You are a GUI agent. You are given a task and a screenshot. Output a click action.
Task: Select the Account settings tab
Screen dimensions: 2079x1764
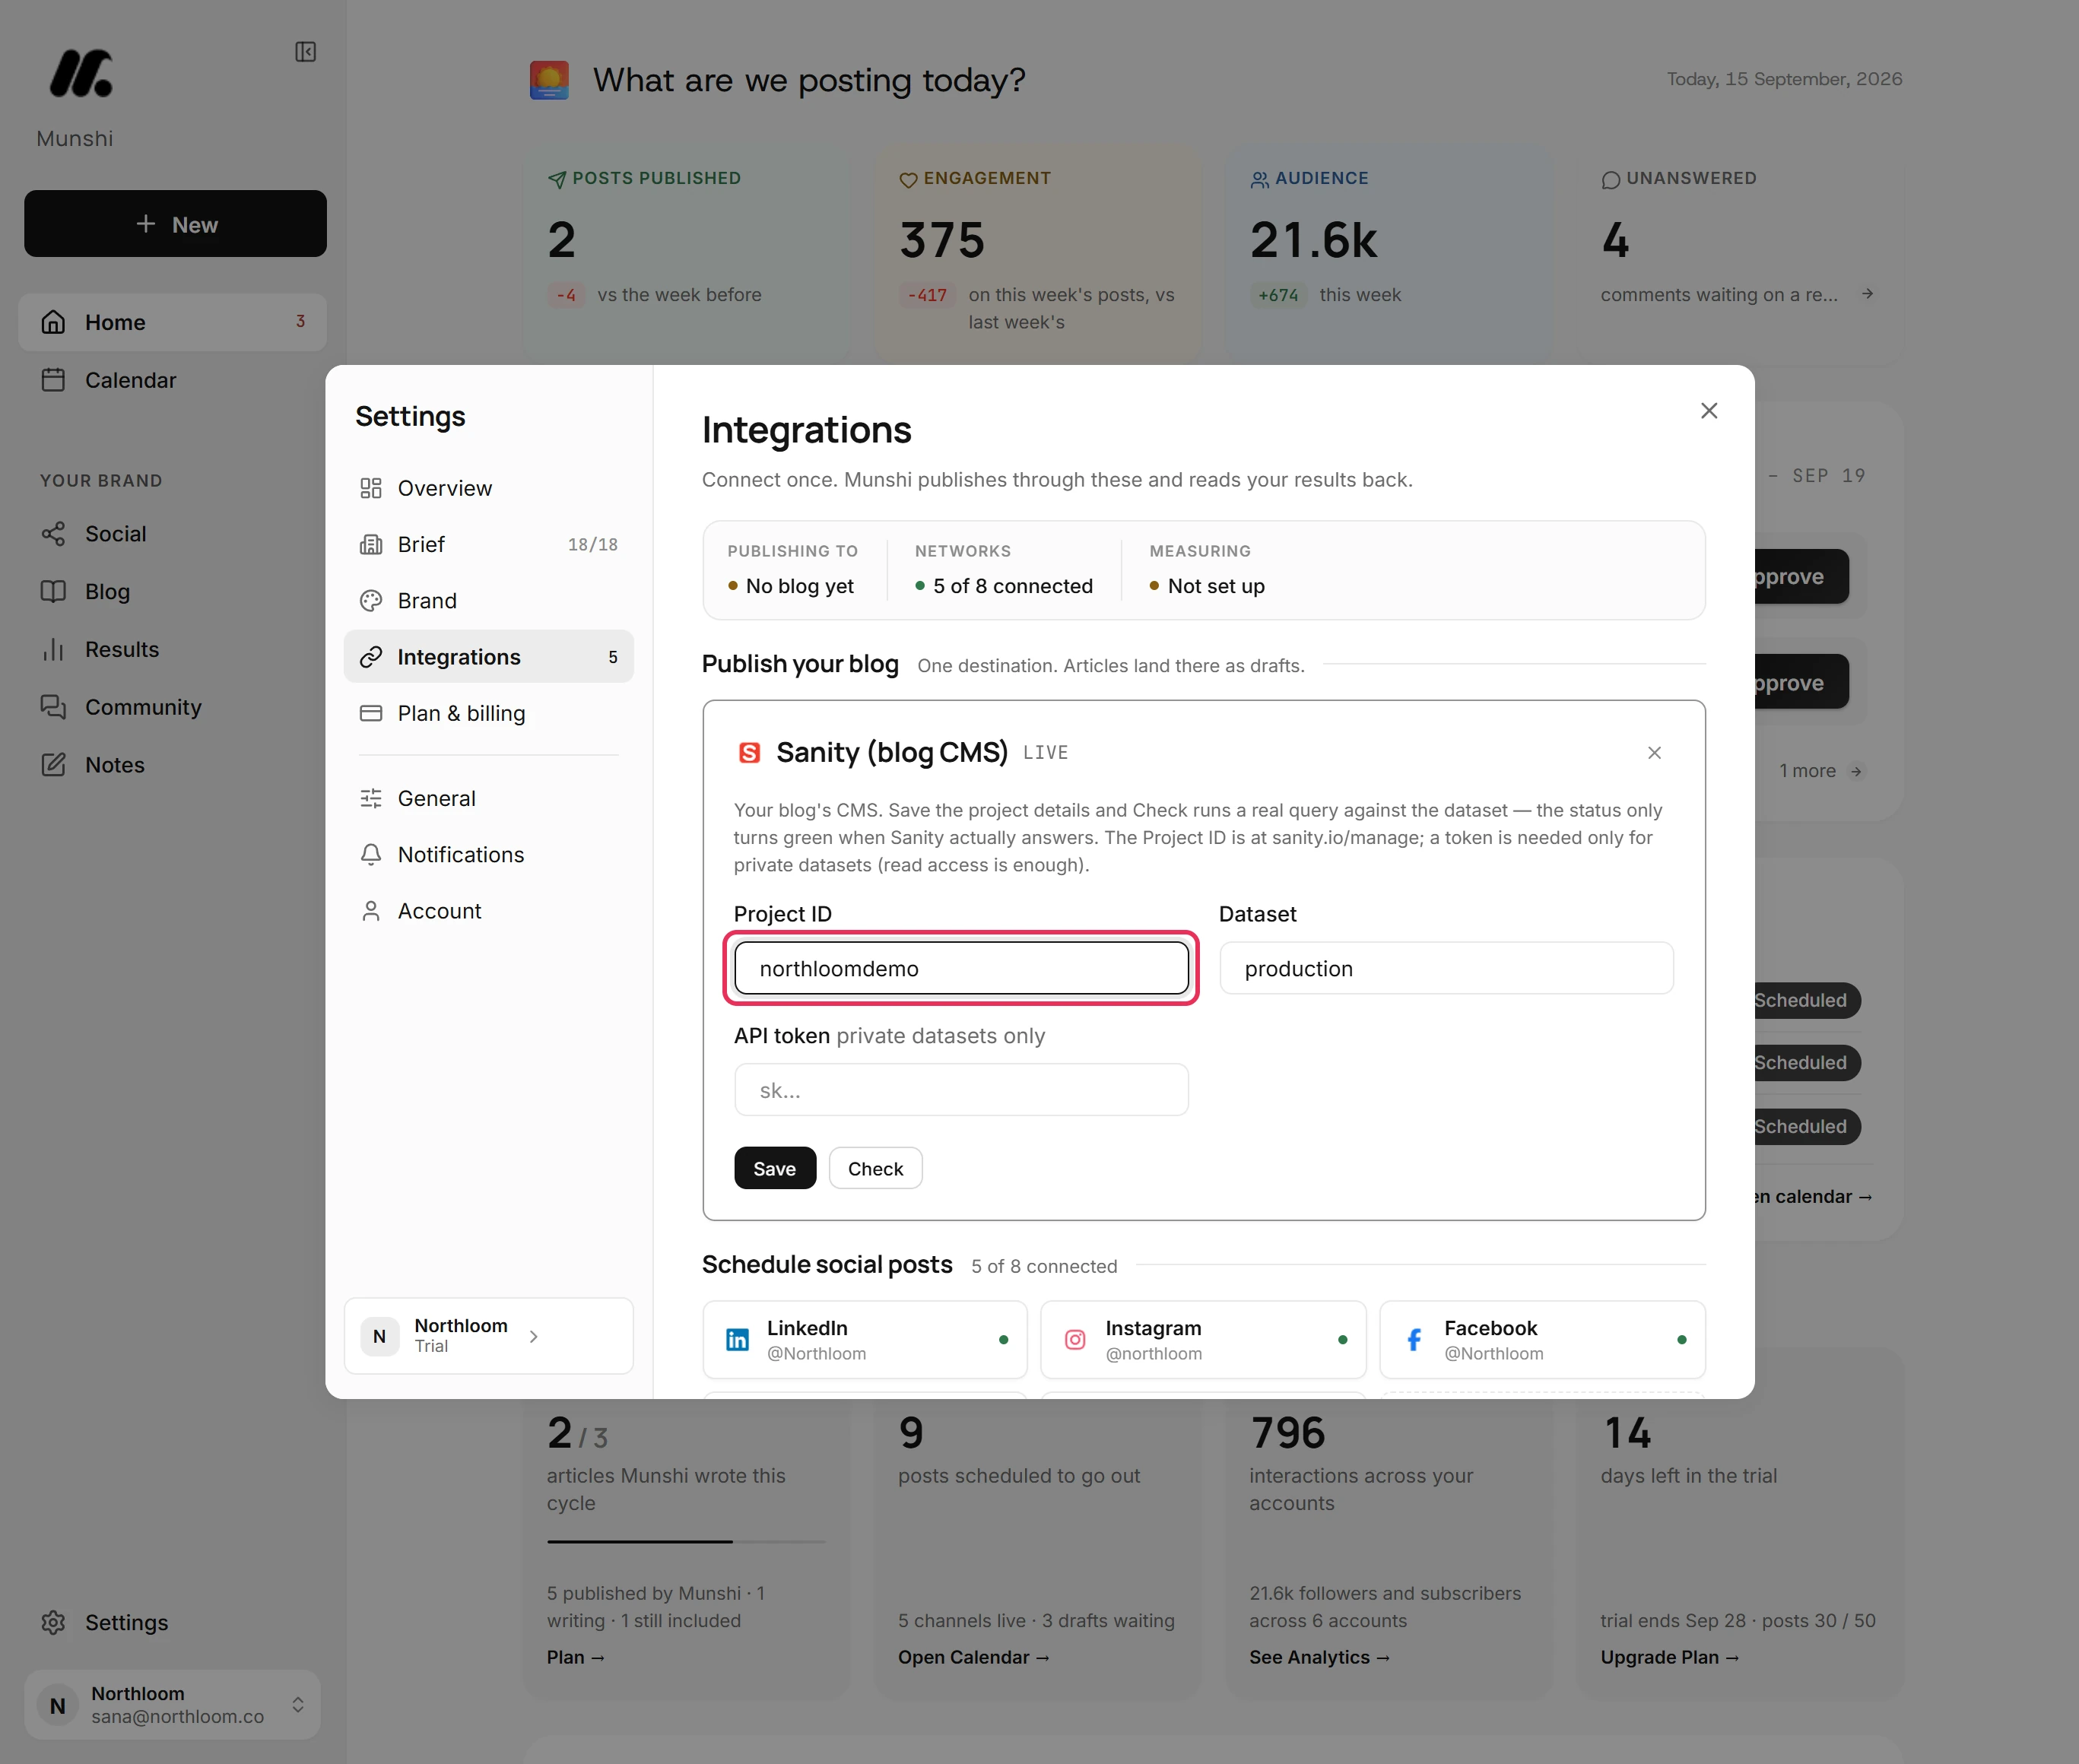[488, 910]
